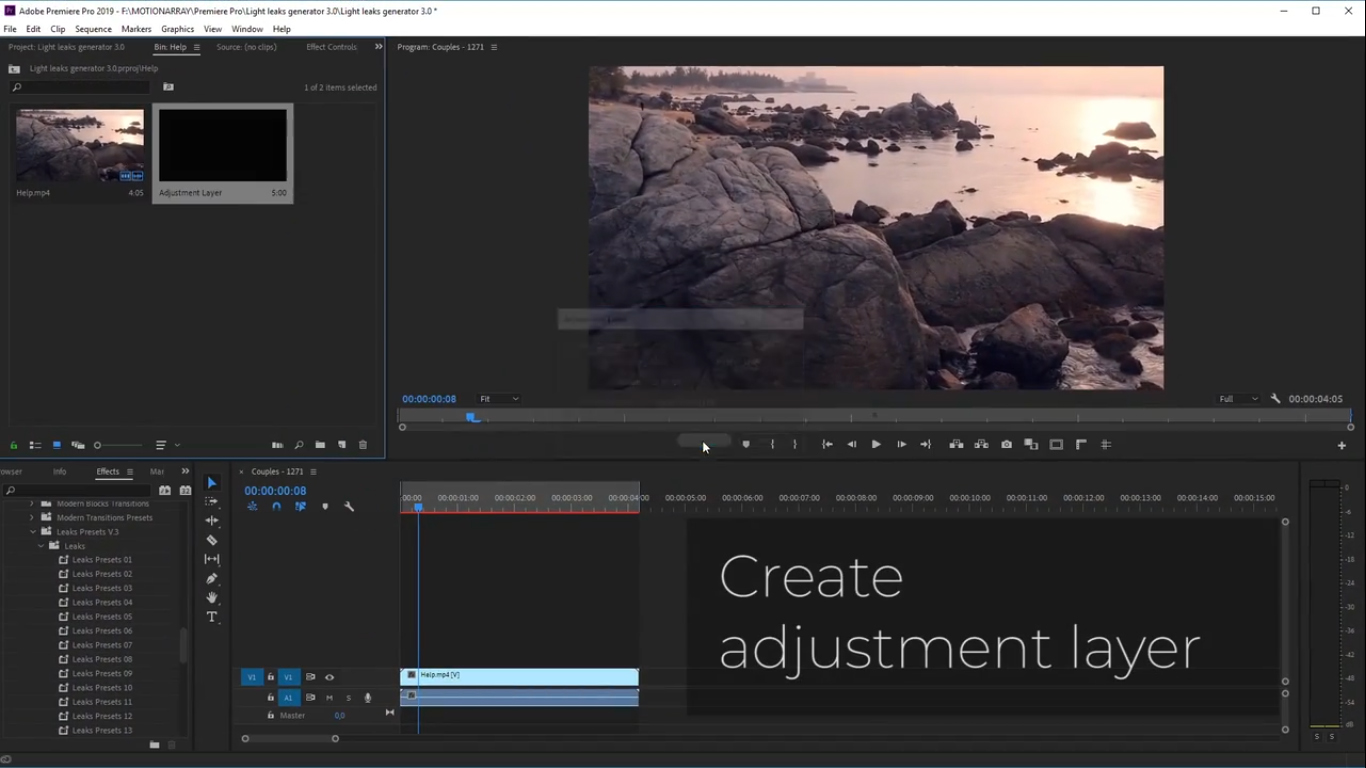Screen dimensions: 1366x768
Task: Click the Export Frame camera icon
Action: pos(1005,444)
